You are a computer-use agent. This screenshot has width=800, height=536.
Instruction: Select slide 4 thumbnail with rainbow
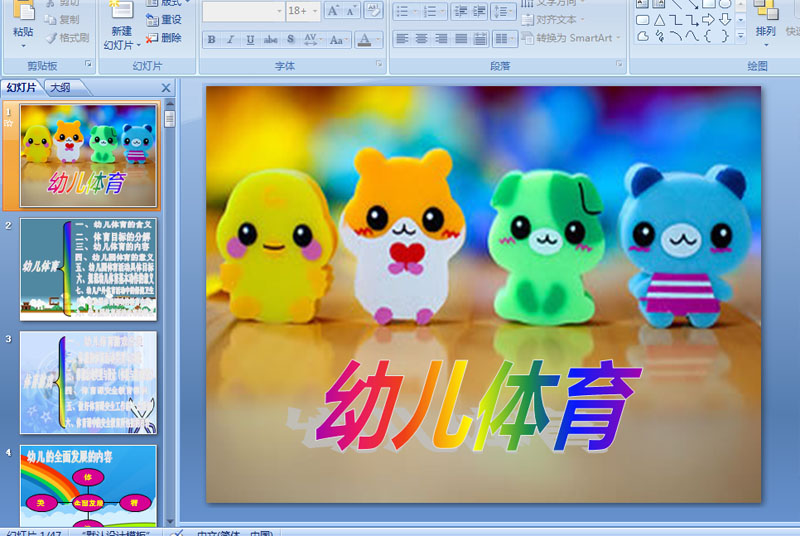tap(88, 486)
